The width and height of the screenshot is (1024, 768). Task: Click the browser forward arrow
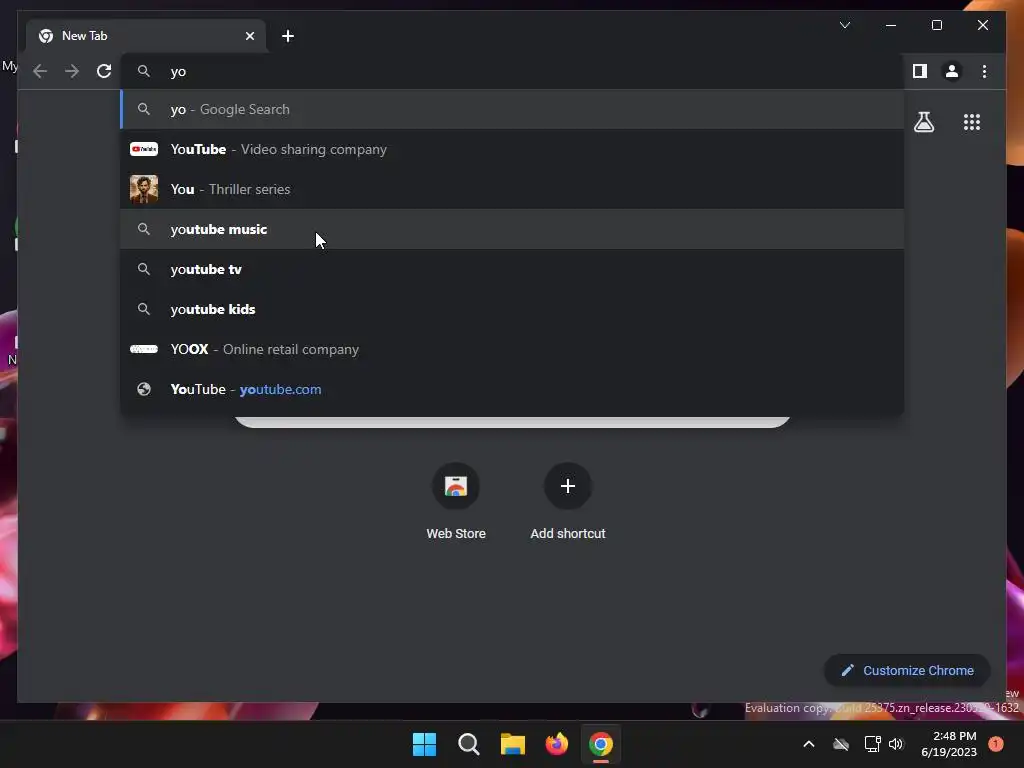(x=72, y=71)
